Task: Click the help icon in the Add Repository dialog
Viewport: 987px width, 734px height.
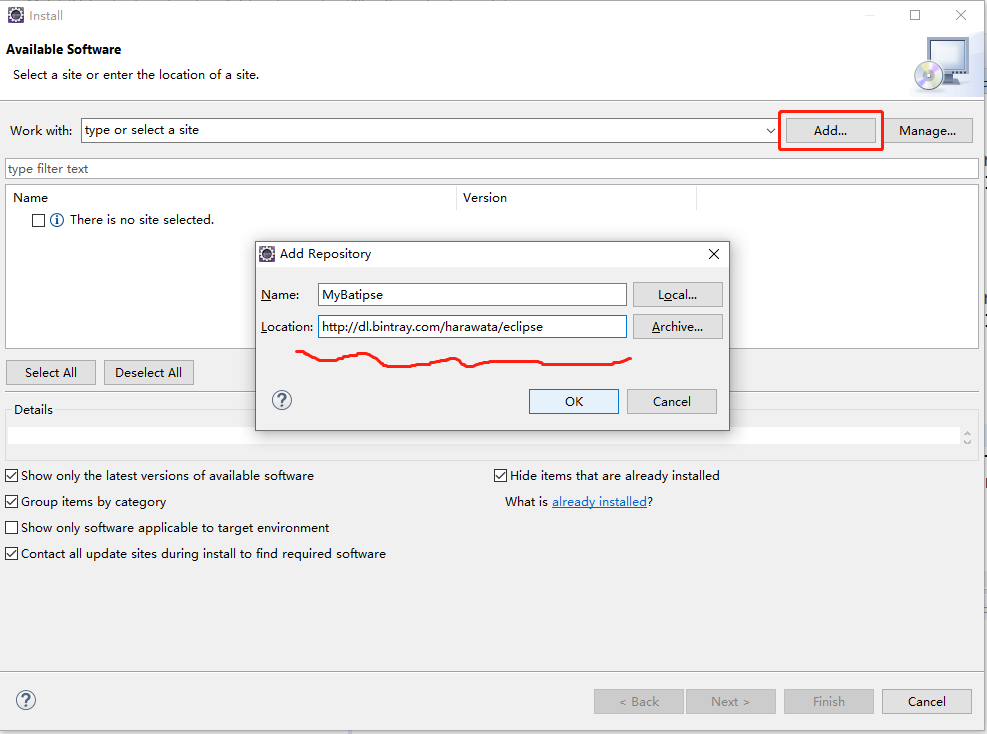Action: tap(281, 400)
